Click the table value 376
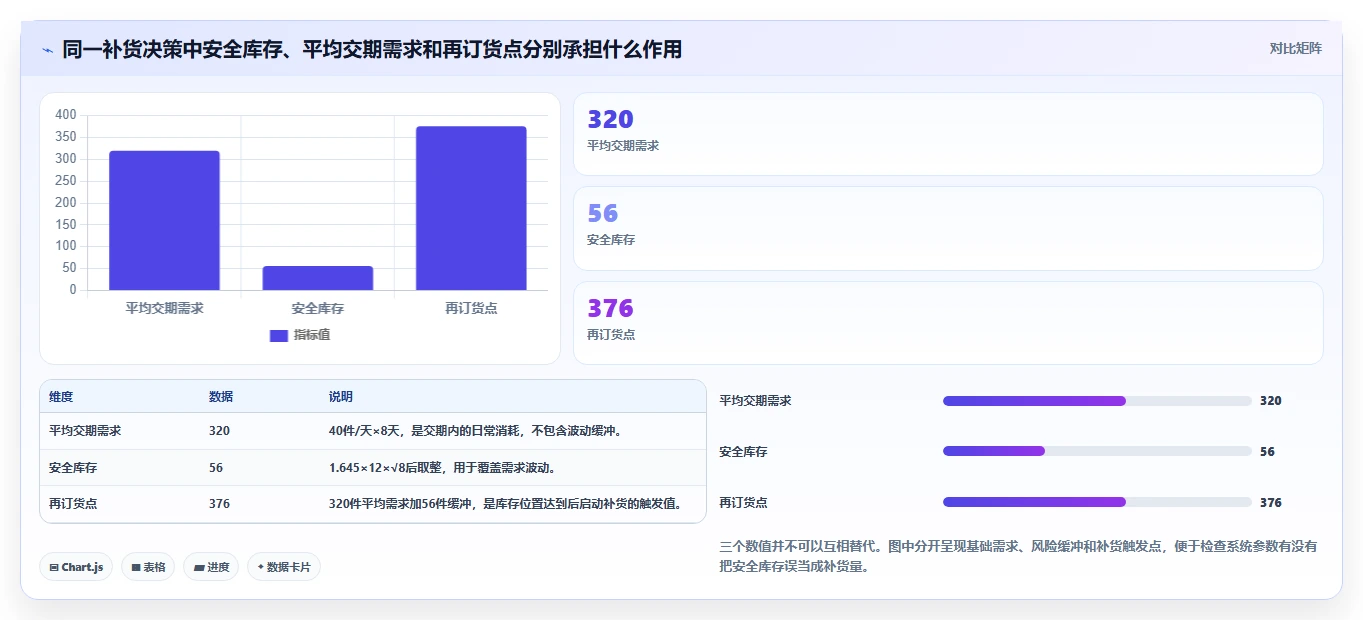 219,504
